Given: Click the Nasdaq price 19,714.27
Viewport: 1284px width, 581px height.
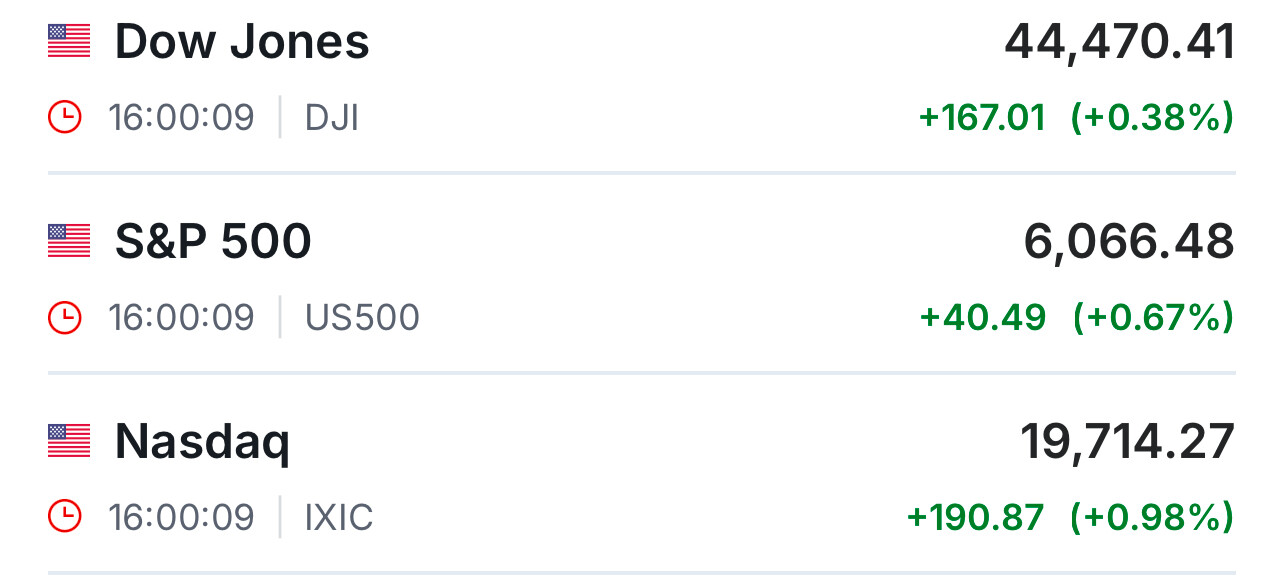Looking at the screenshot, I should coord(1127,442).
